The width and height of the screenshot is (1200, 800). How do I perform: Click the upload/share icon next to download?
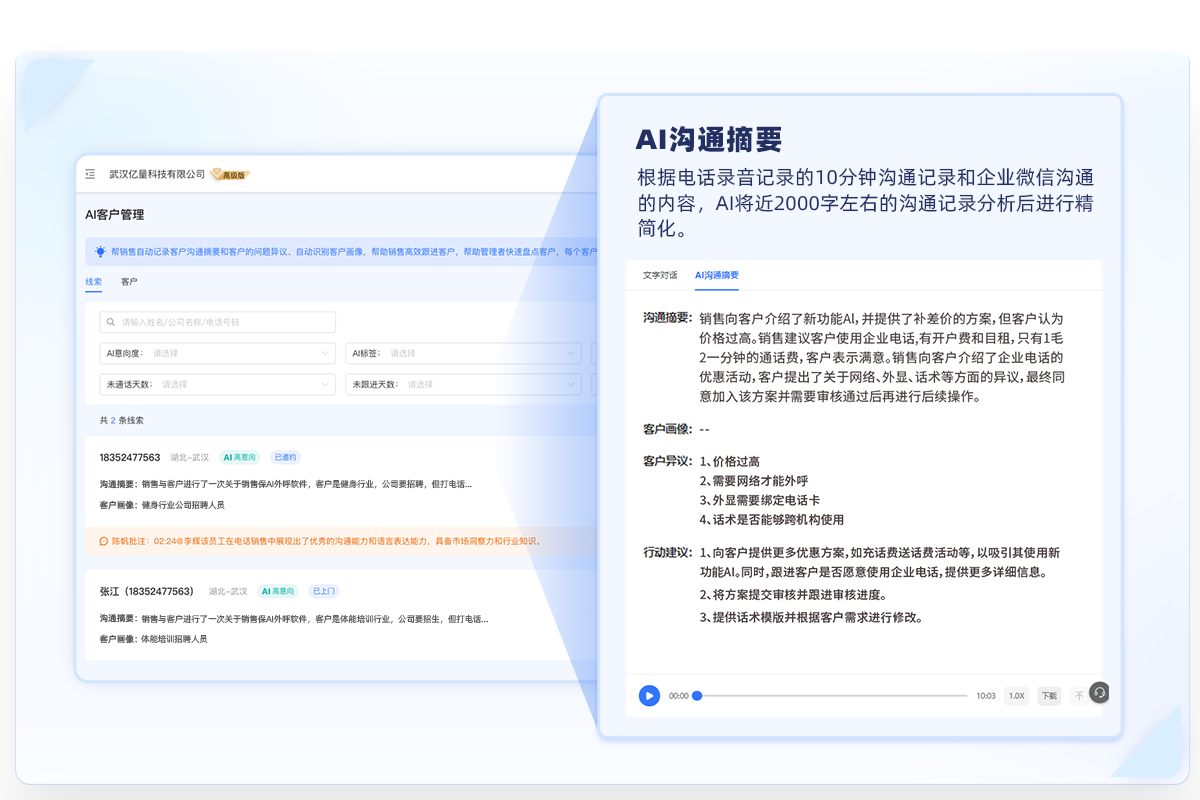click(x=1078, y=696)
